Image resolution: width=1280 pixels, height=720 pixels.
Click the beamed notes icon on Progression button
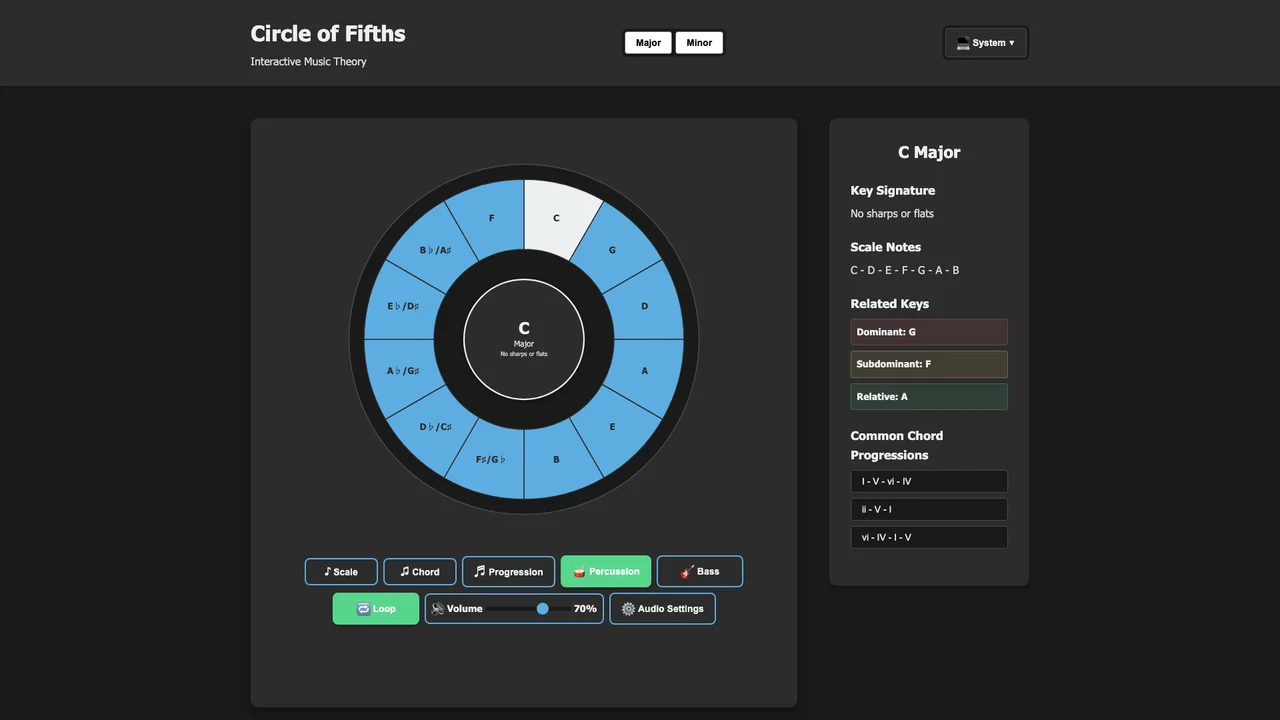coord(479,571)
